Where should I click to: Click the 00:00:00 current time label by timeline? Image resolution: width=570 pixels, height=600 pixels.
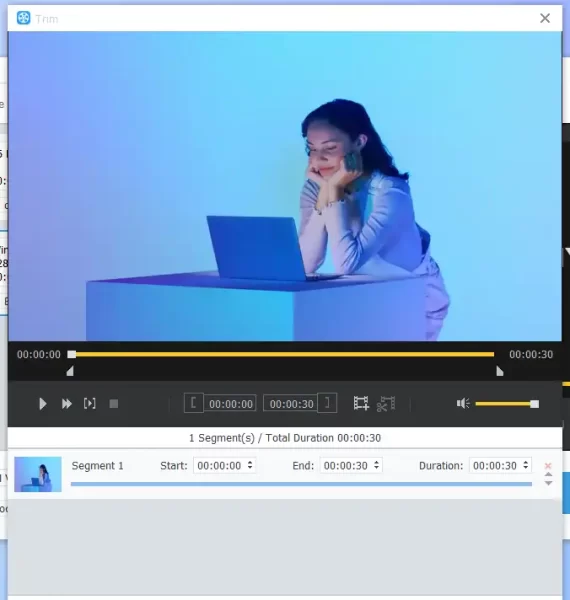point(39,354)
